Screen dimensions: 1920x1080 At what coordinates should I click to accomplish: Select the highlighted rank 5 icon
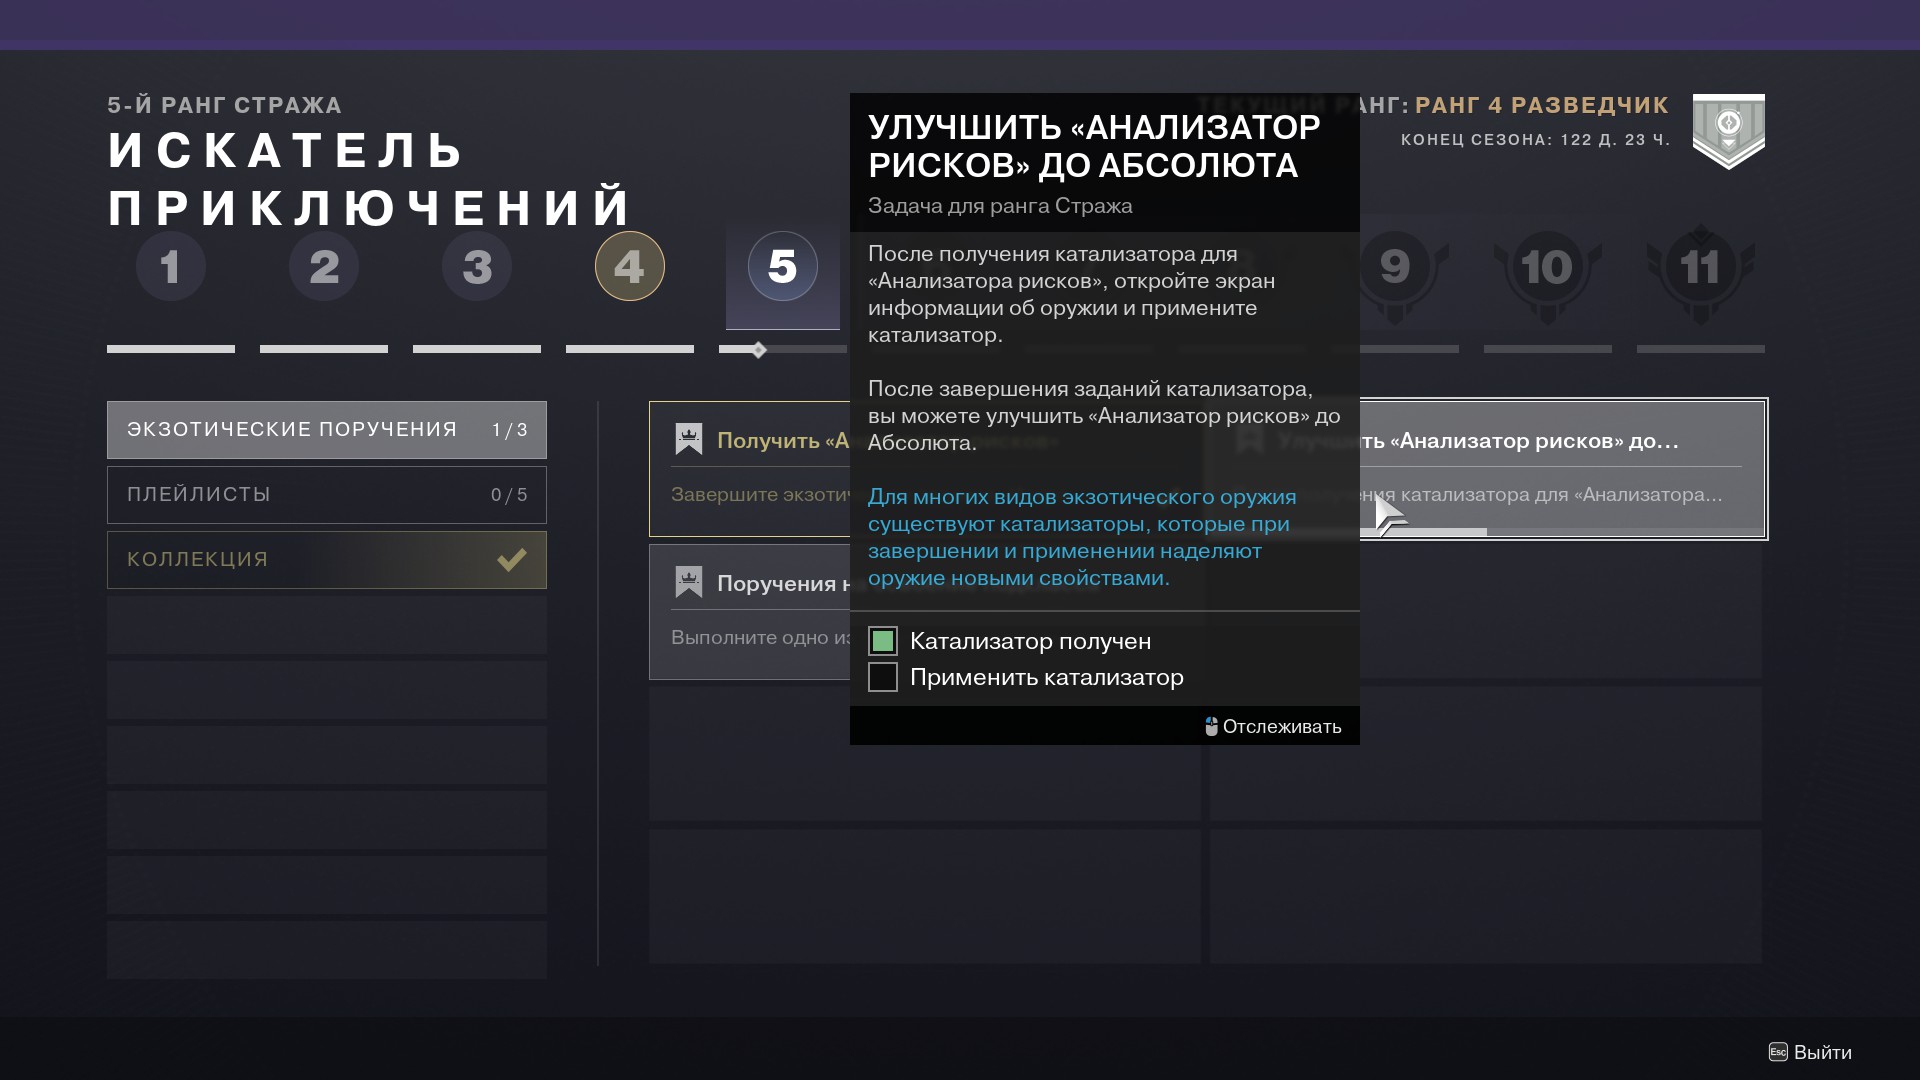pos(782,266)
